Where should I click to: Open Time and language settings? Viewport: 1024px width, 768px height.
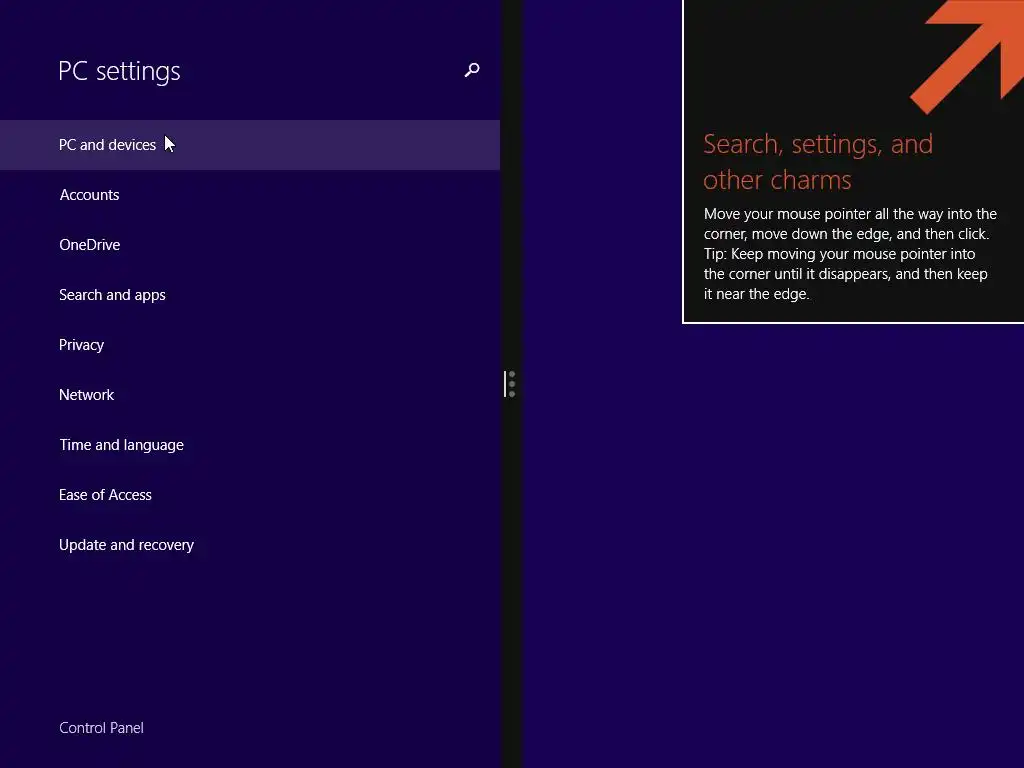(250, 445)
